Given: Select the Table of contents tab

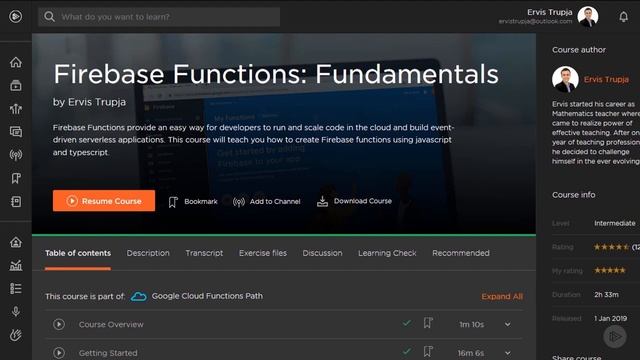Looking at the screenshot, I should (x=78, y=253).
